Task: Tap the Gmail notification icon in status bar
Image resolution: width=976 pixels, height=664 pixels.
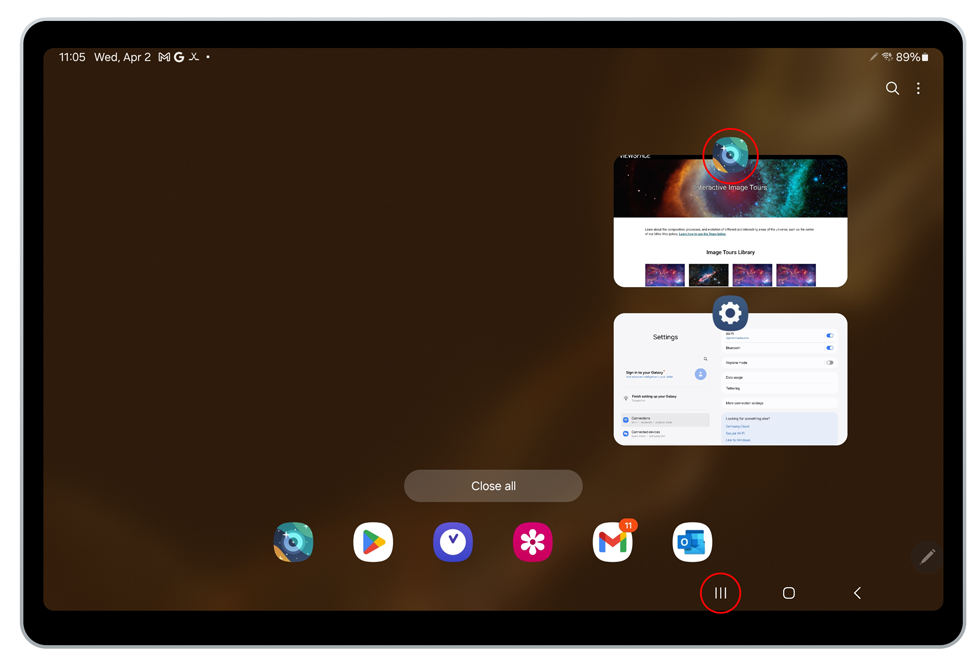Action: coord(164,57)
